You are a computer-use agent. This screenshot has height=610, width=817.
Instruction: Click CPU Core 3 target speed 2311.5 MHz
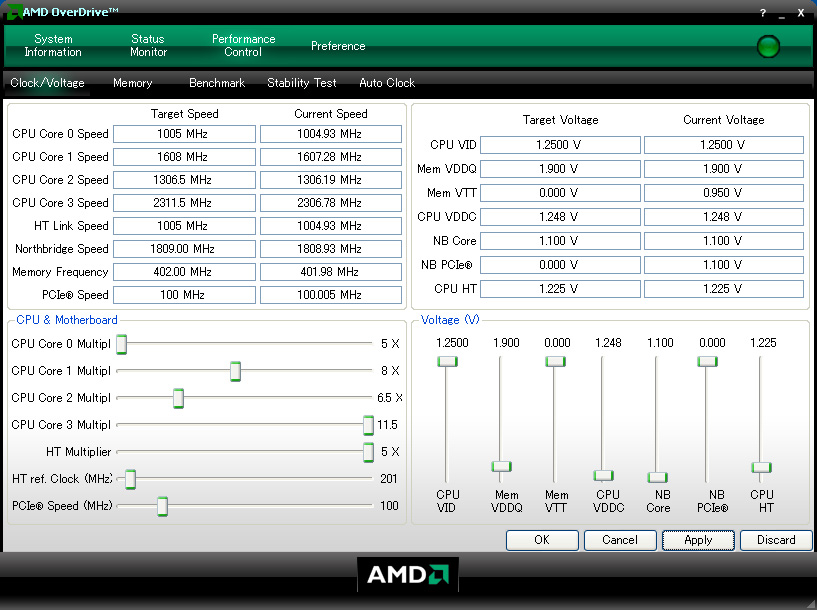tap(184, 203)
